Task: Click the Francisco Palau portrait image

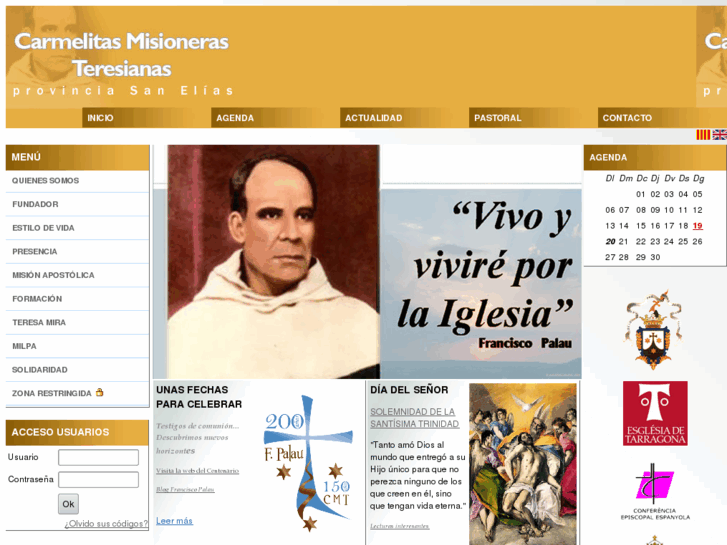Action: pyautogui.click(x=274, y=262)
